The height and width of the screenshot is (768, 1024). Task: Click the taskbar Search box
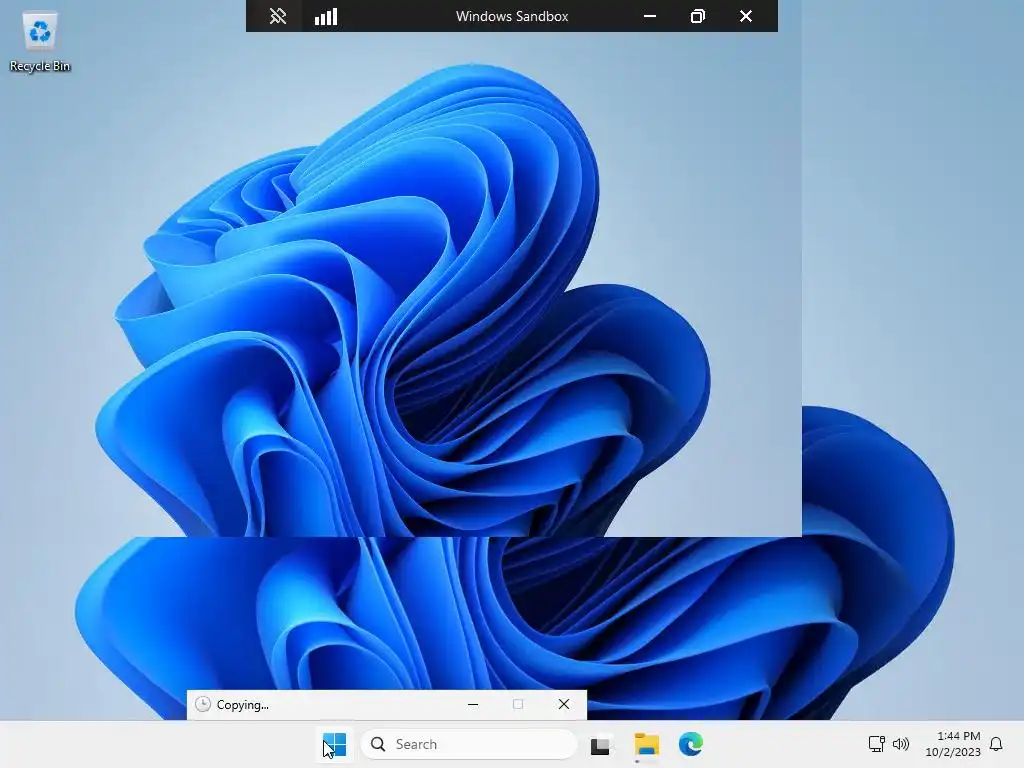[x=469, y=744]
